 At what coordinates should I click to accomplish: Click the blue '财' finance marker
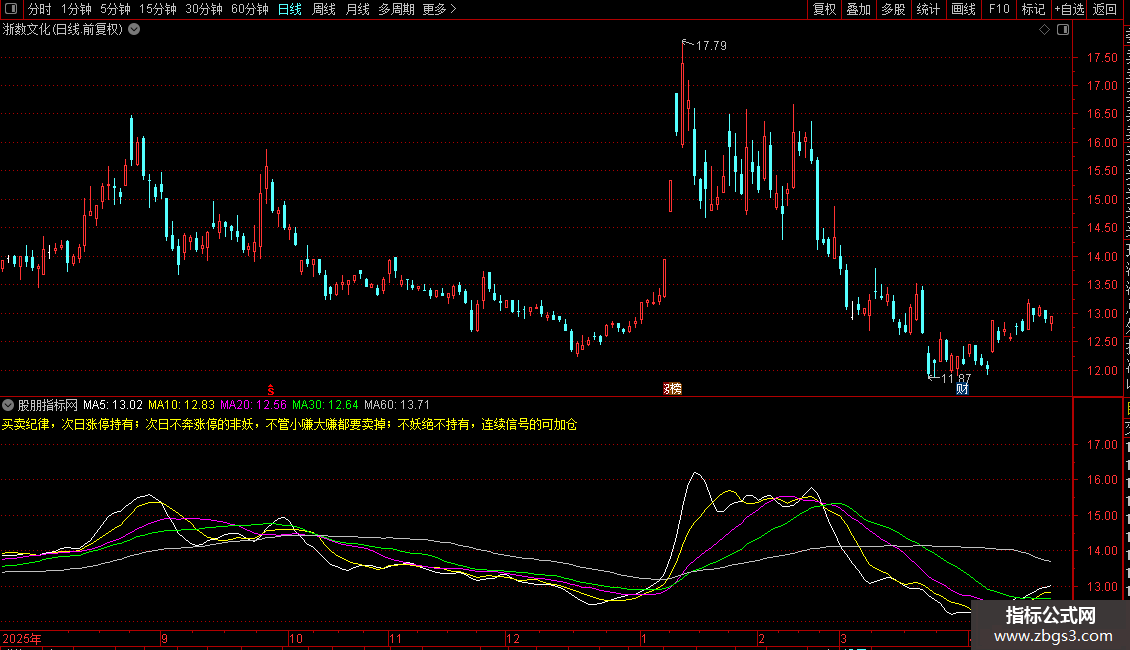pos(962,388)
